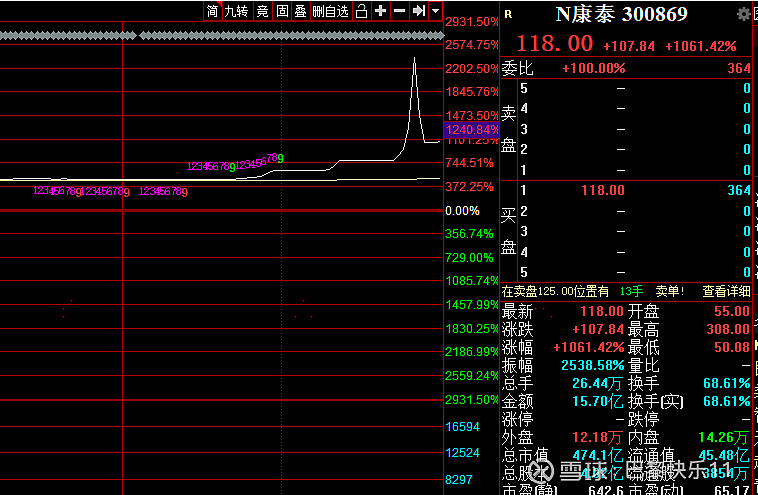Select buy level 1 price 118.00
The height and width of the screenshot is (495, 758).
[x=602, y=190]
